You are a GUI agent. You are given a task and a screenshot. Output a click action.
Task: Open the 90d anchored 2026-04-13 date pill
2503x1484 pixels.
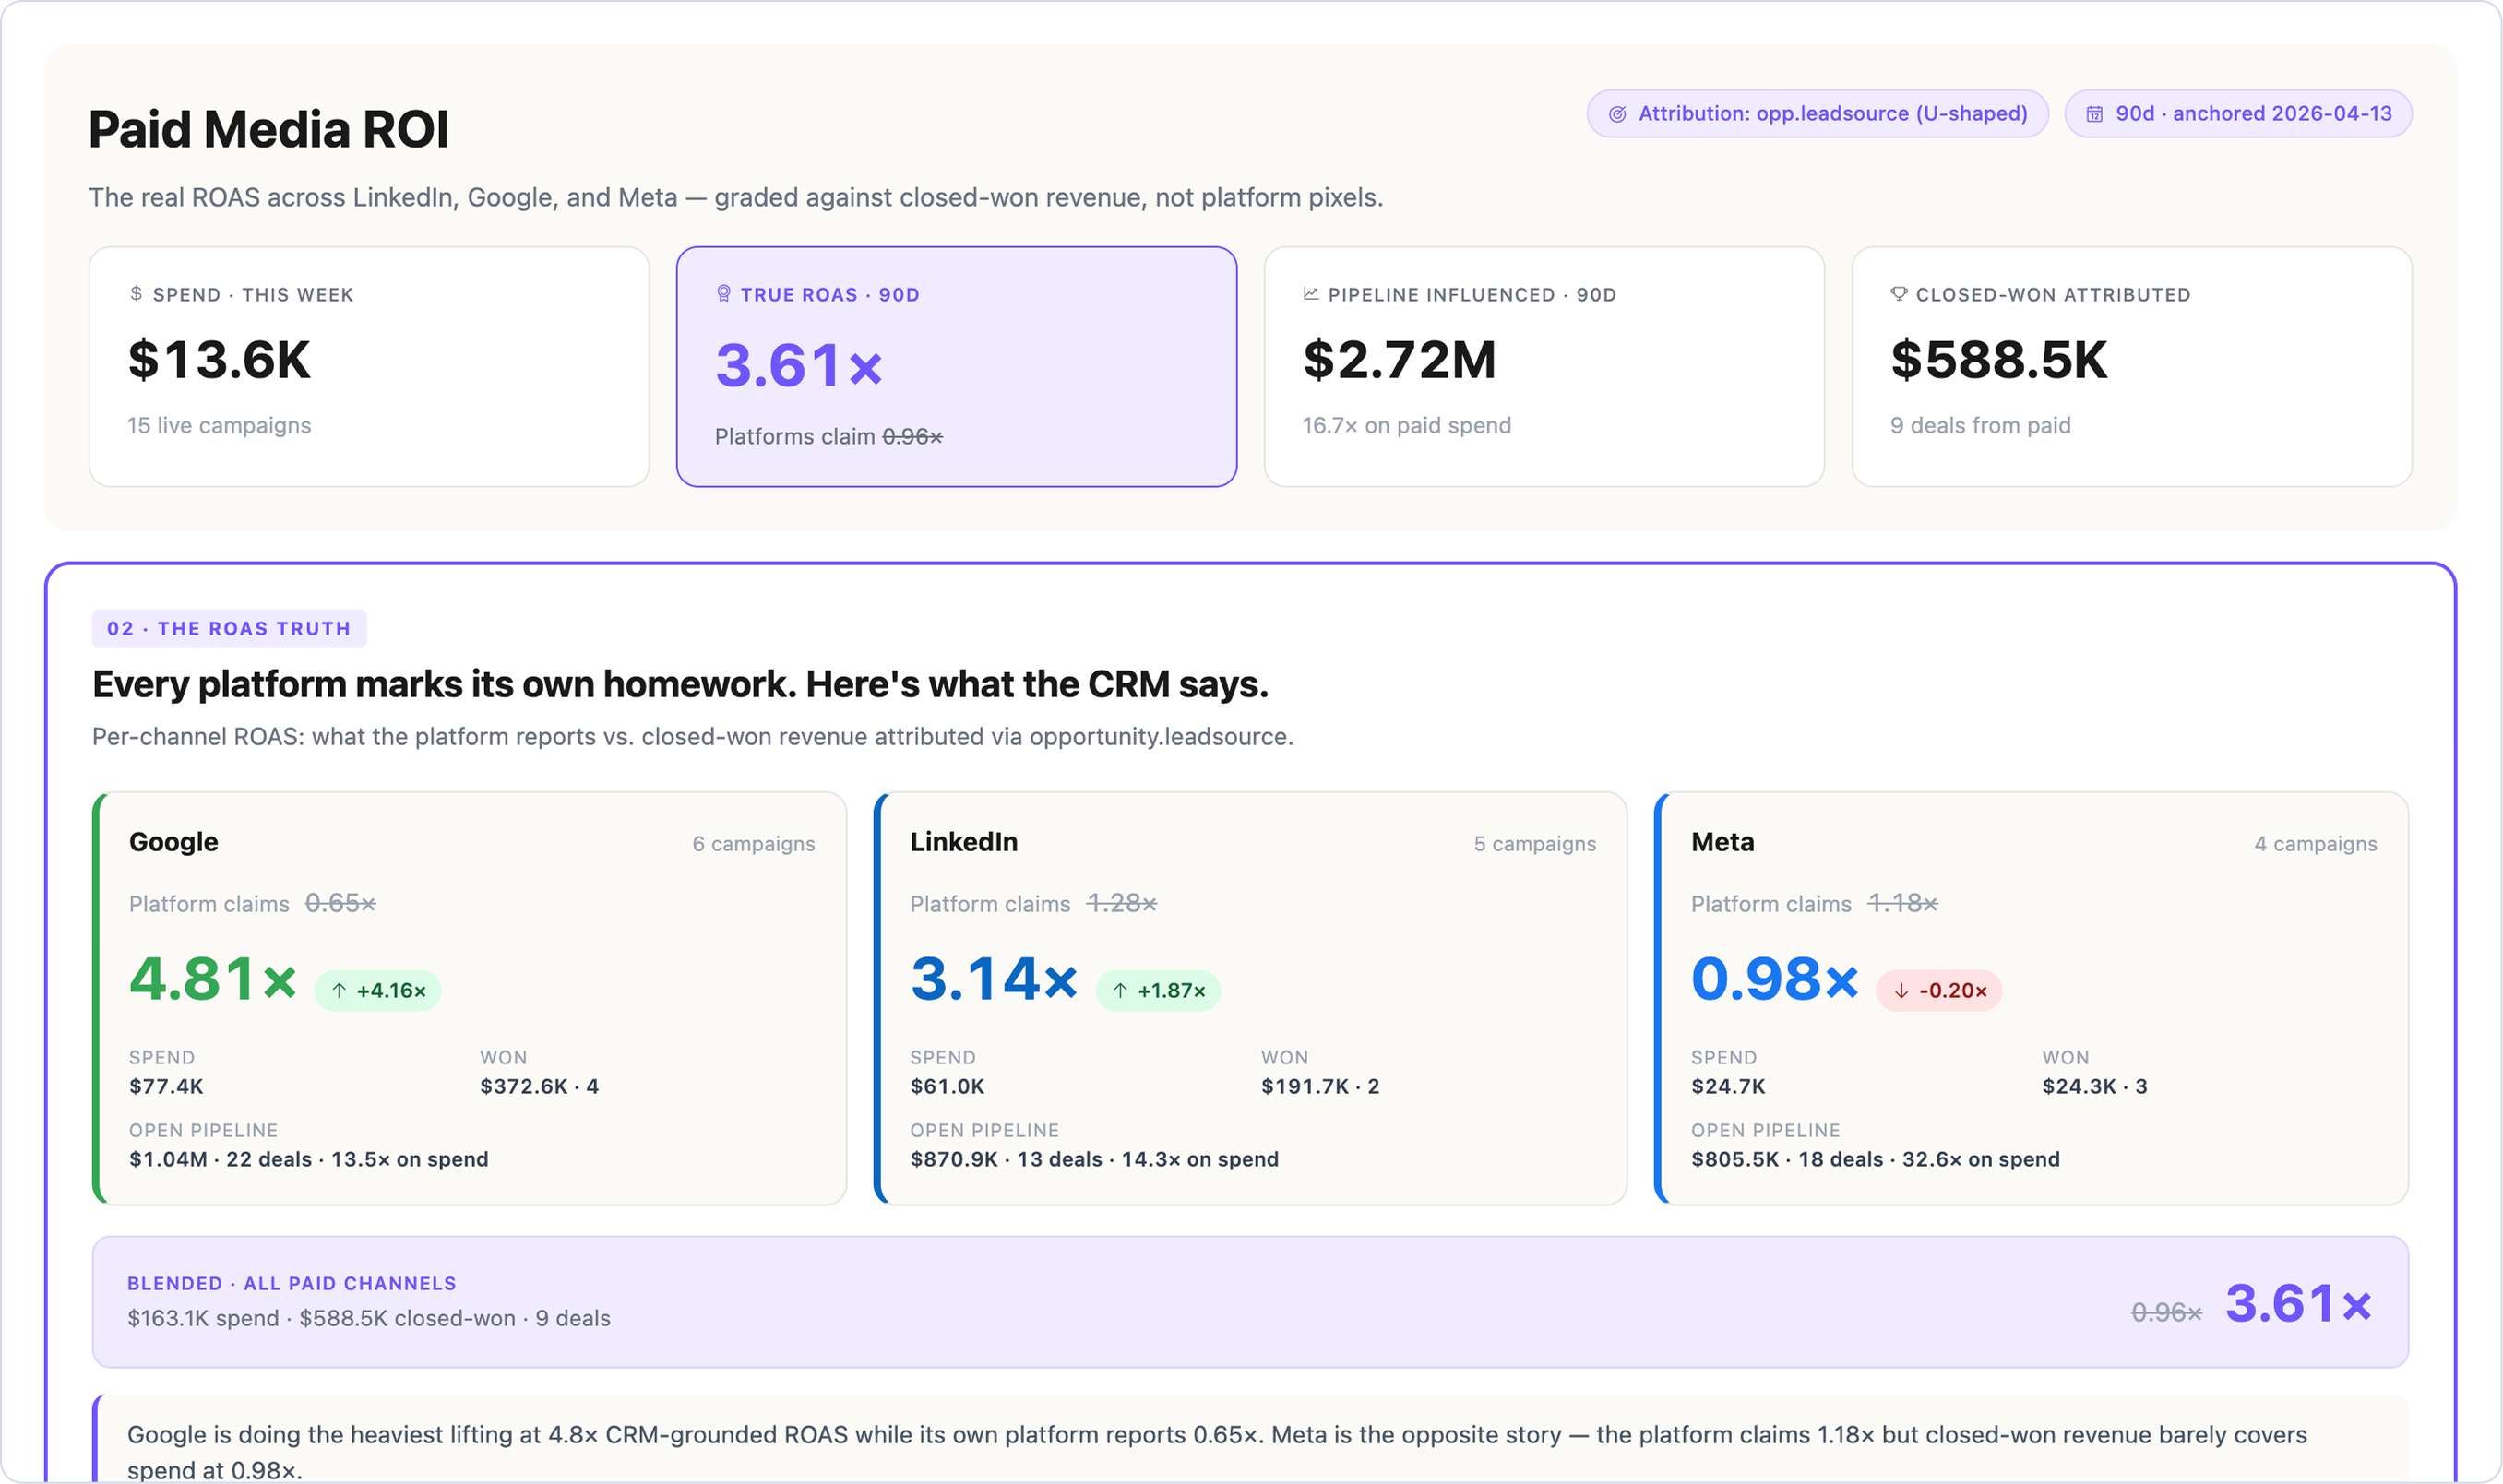2238,114
